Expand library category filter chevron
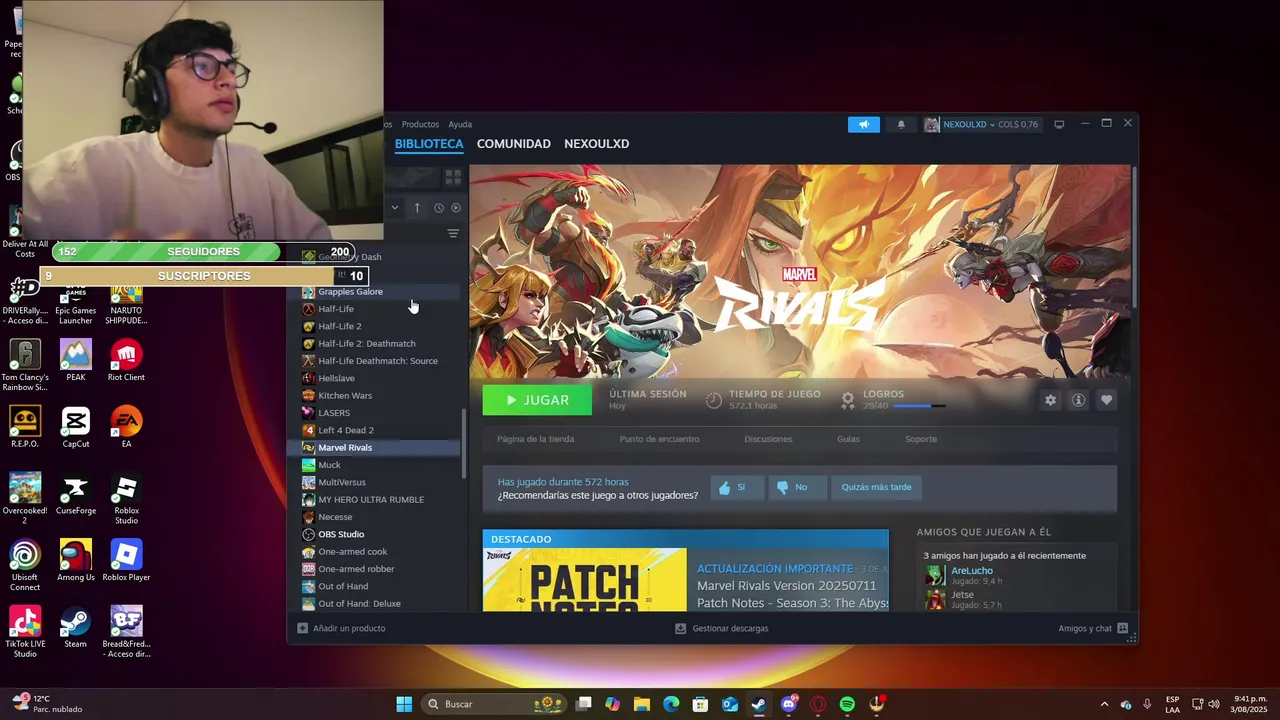 (395, 208)
